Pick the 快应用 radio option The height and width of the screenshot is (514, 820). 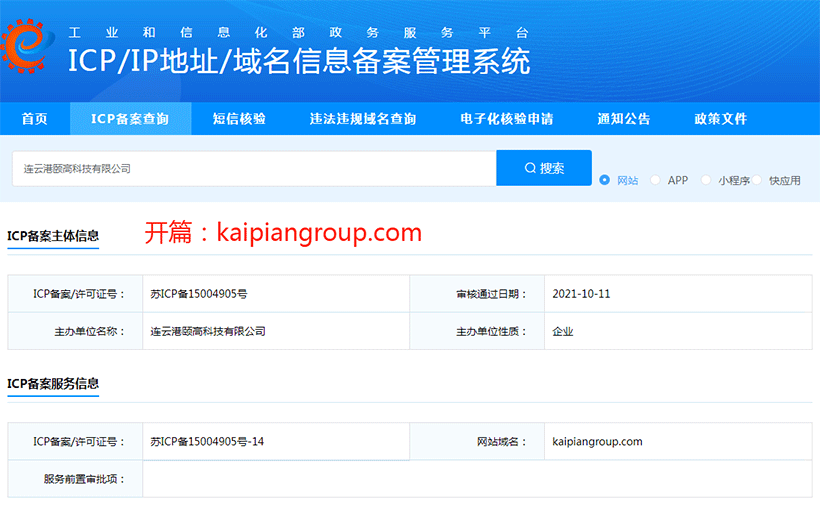[x=757, y=181]
